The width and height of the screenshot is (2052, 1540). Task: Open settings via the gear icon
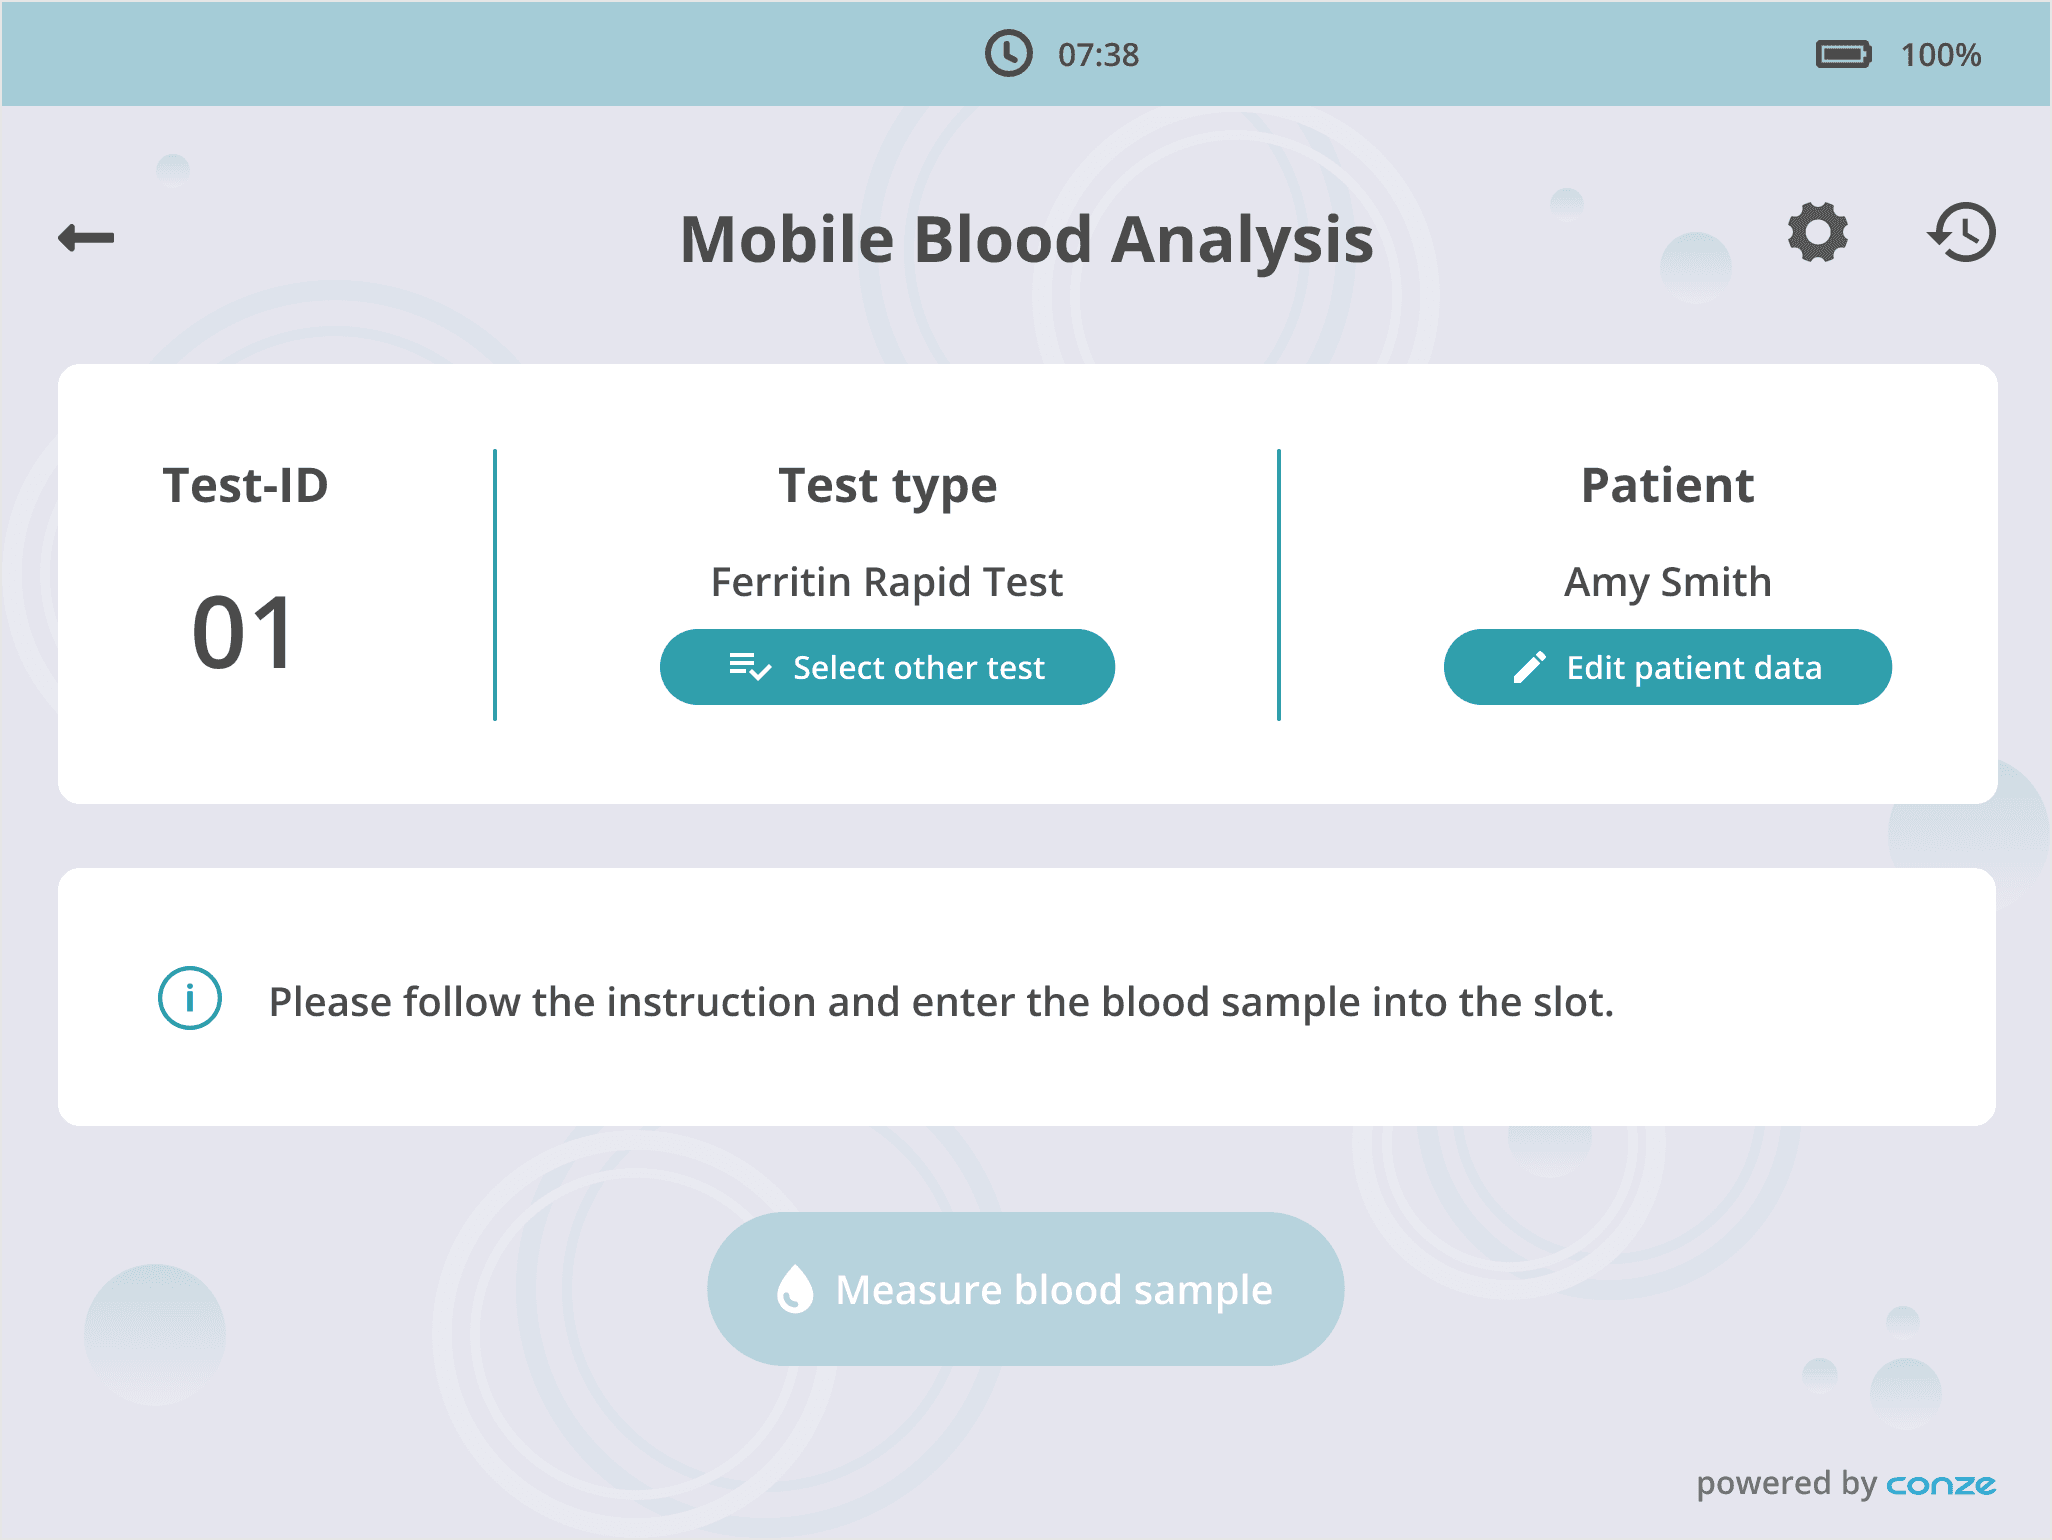point(1817,233)
